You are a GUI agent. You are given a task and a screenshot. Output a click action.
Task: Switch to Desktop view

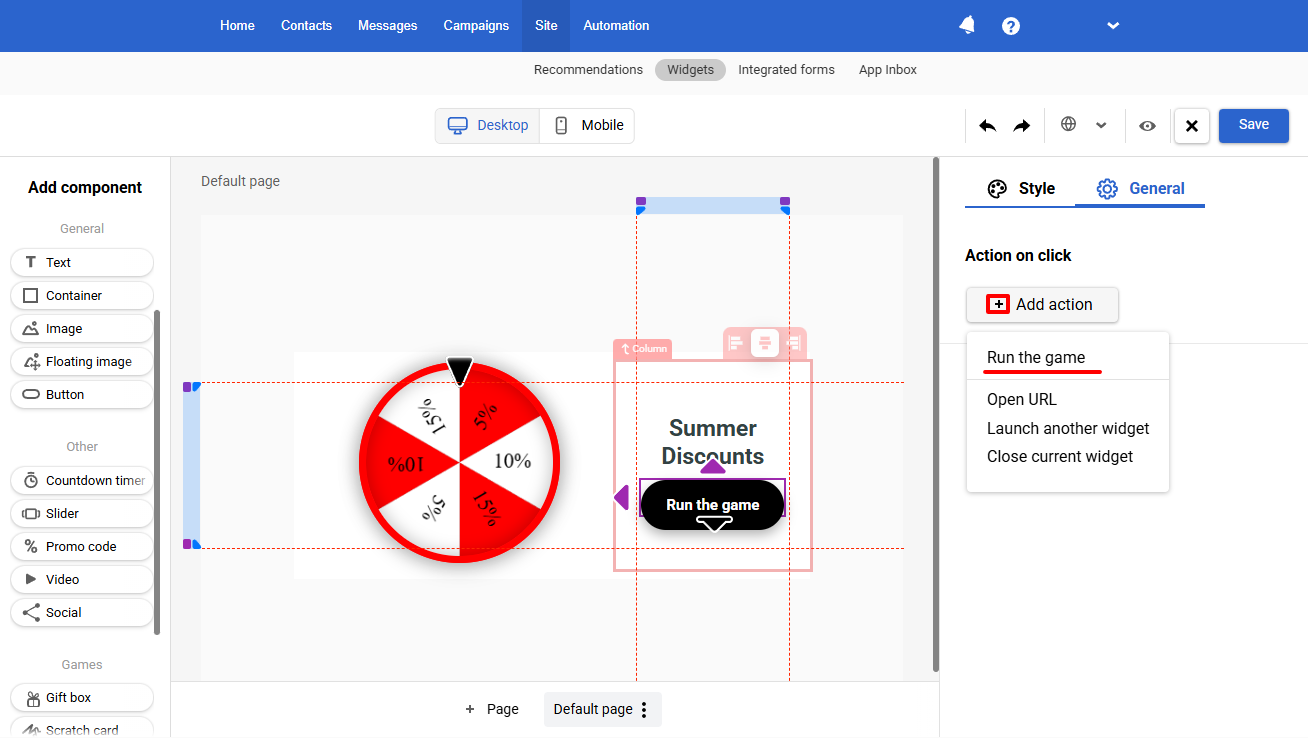[x=488, y=126]
